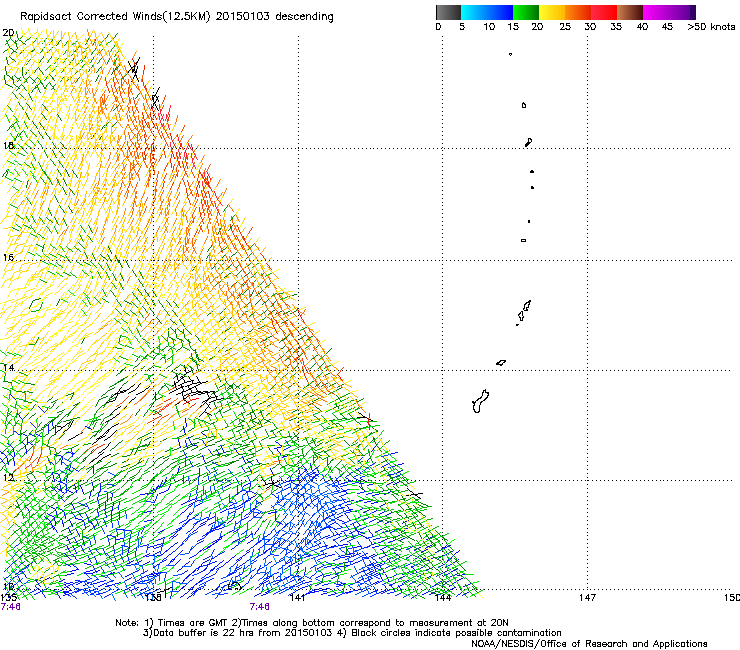
Task: Click the 'Note: 1) Times are GMT' line
Action: [x=311, y=623]
